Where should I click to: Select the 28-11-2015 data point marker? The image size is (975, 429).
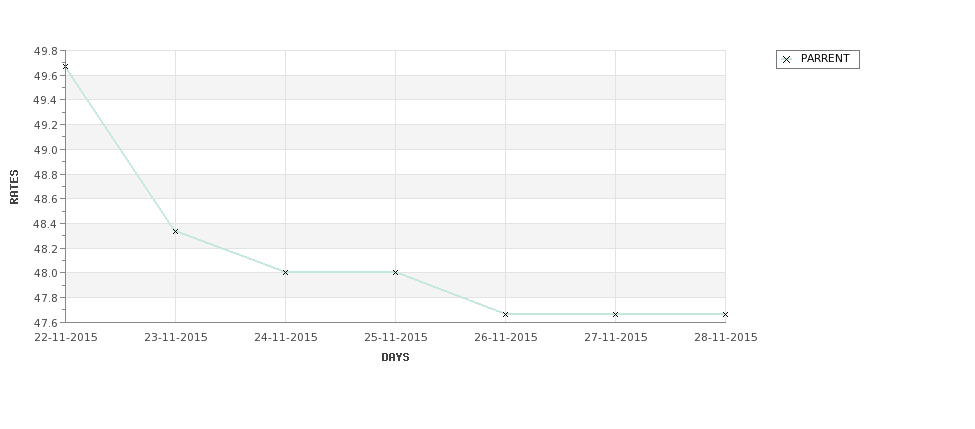point(725,315)
